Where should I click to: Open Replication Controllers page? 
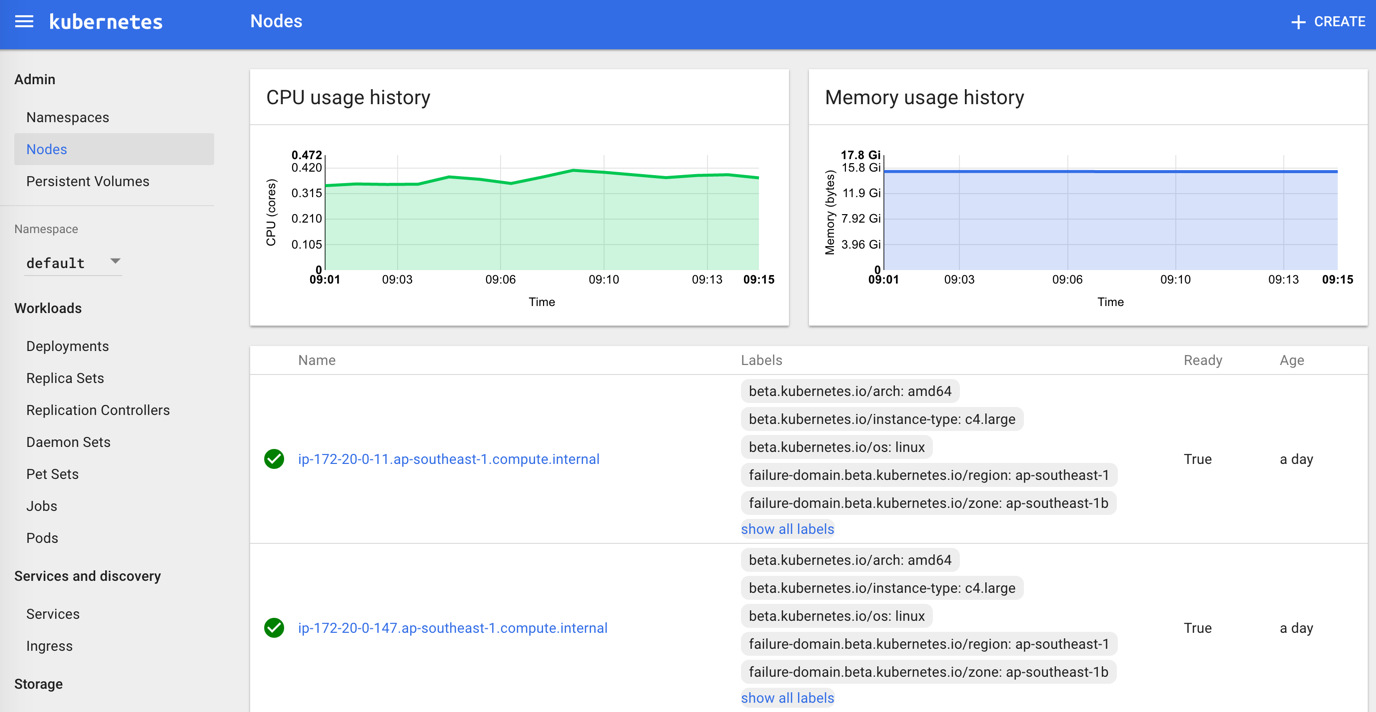98,410
